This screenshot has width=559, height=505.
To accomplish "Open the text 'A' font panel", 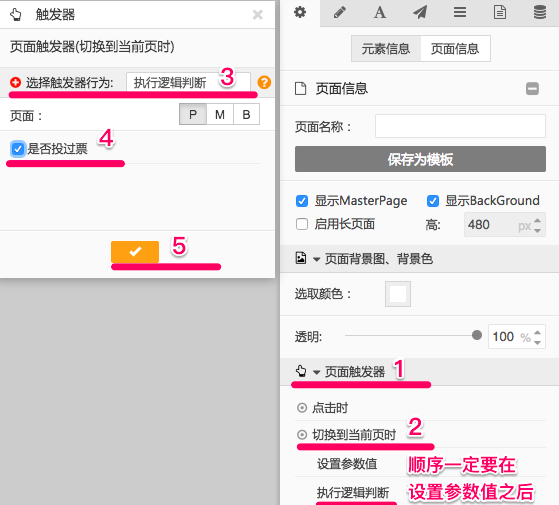I will click(x=380, y=12).
